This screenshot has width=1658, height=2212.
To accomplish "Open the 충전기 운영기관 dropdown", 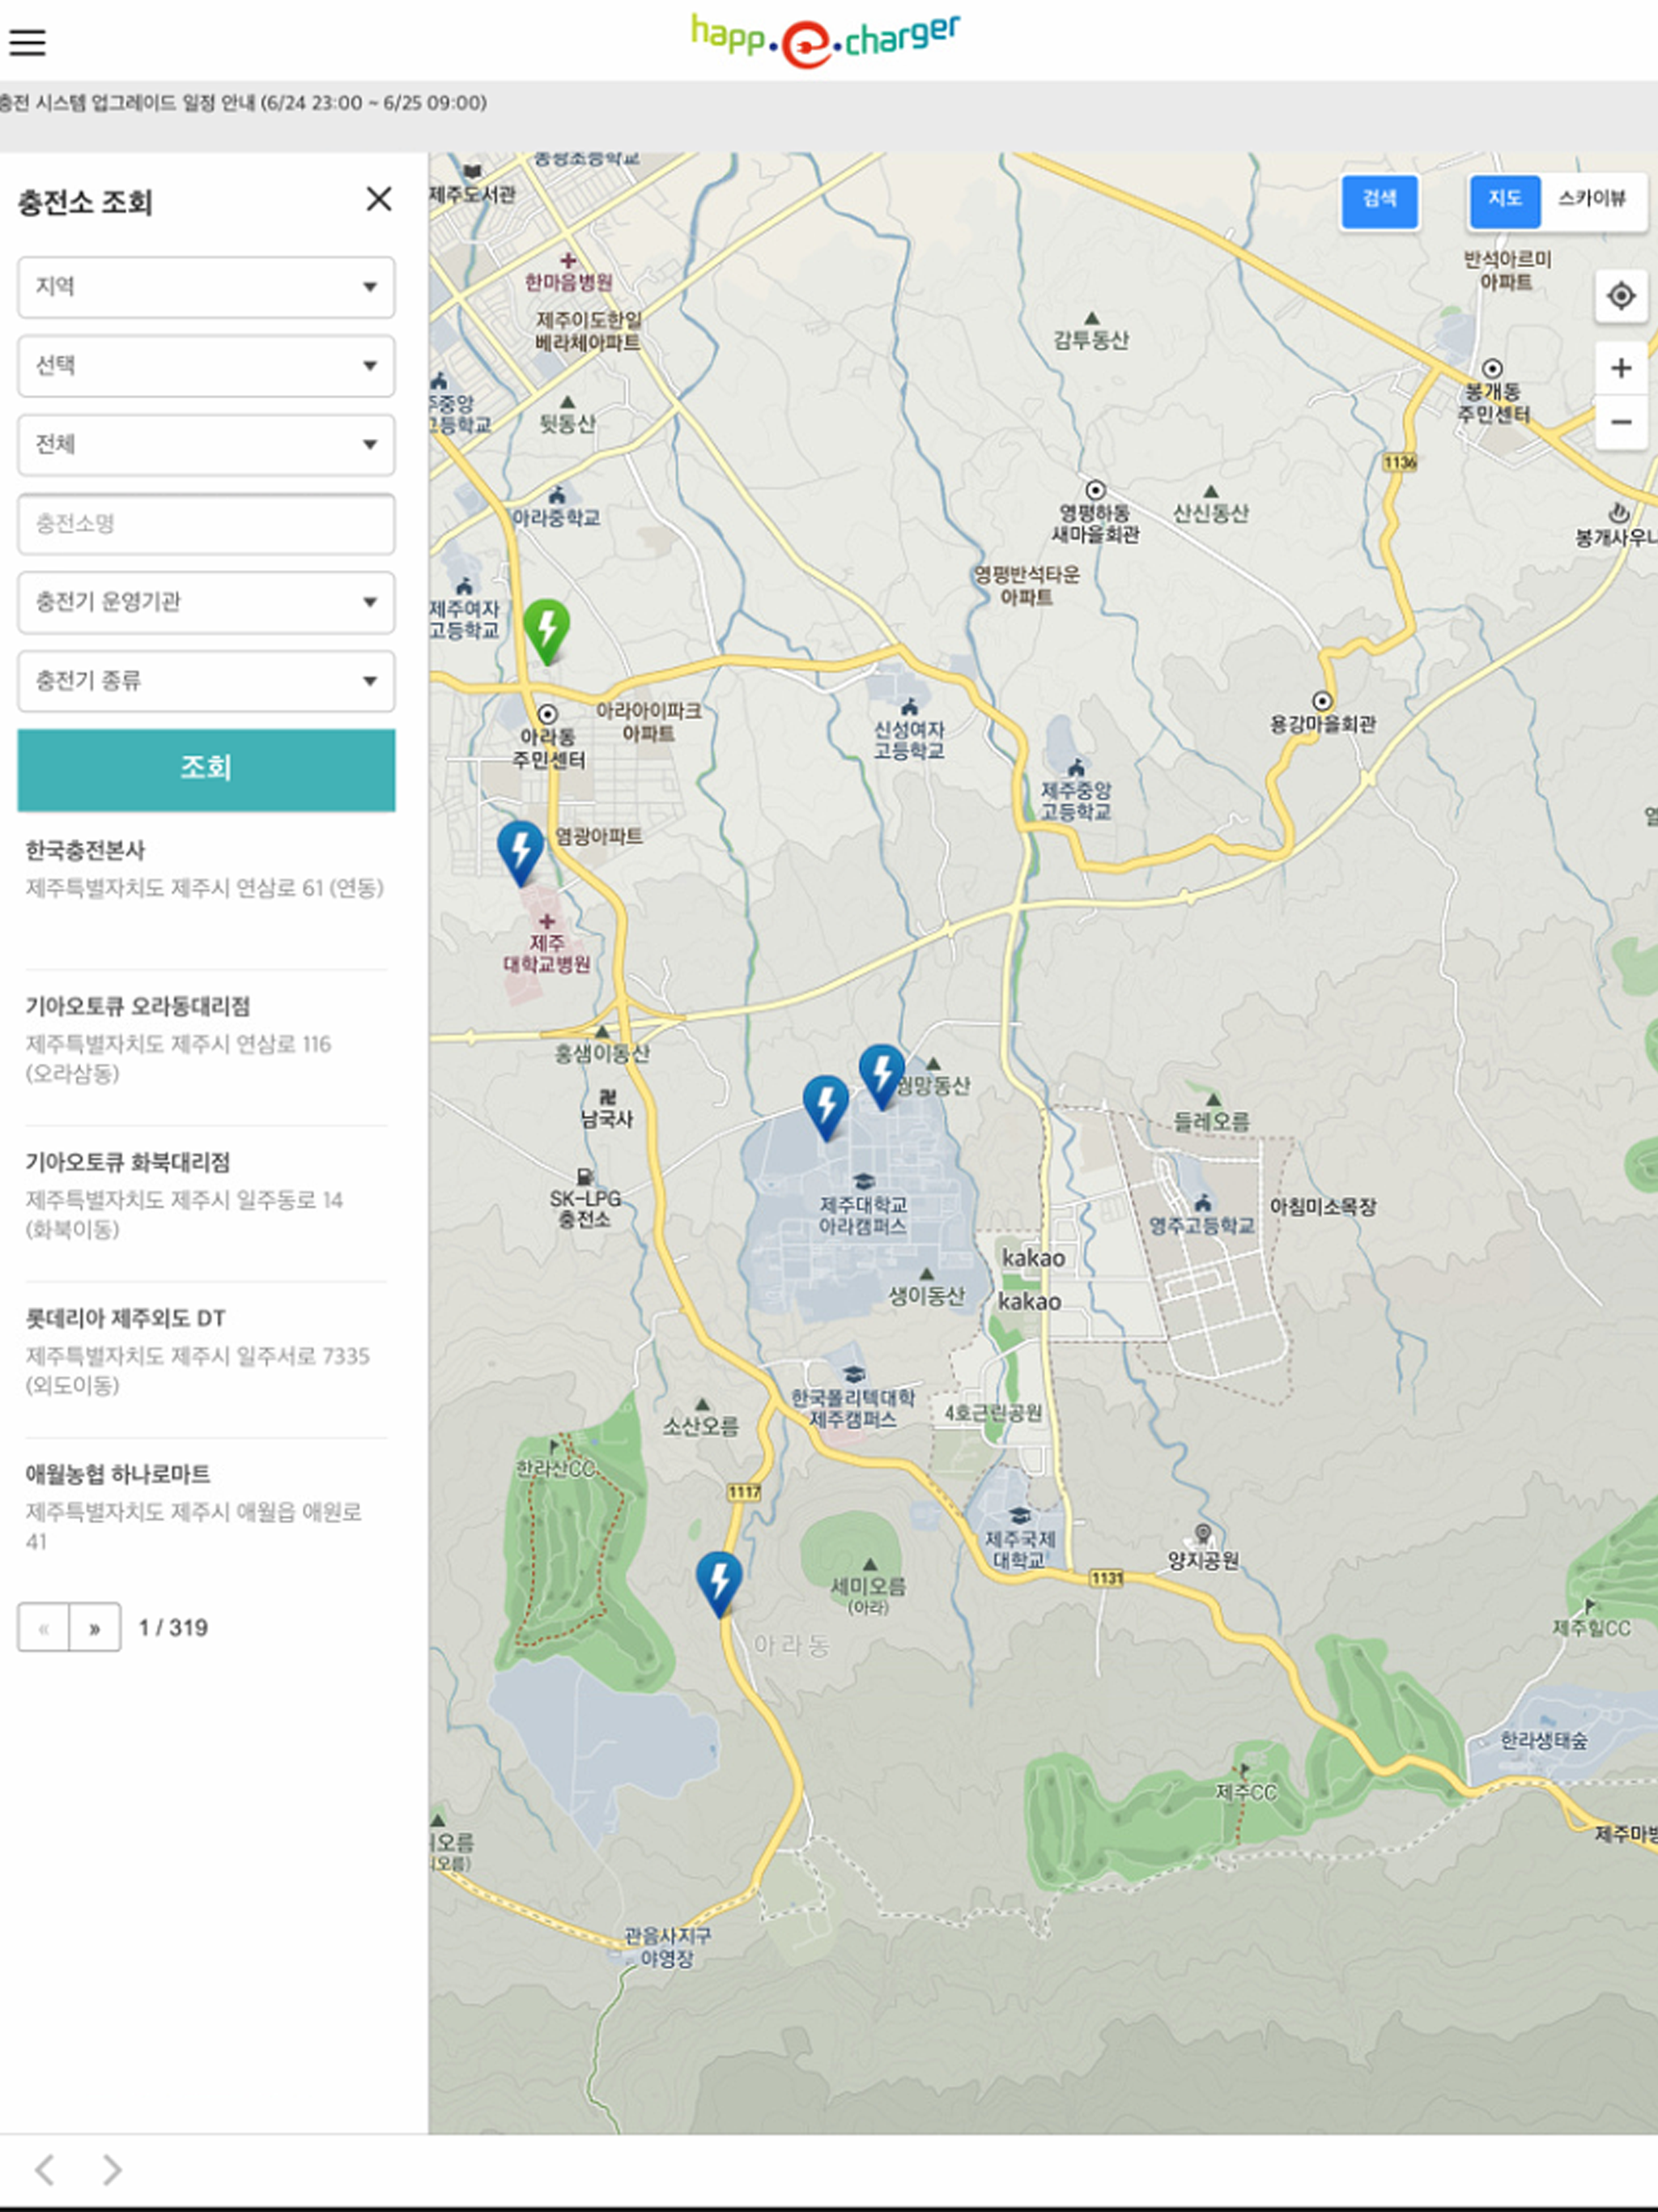I will point(206,602).
